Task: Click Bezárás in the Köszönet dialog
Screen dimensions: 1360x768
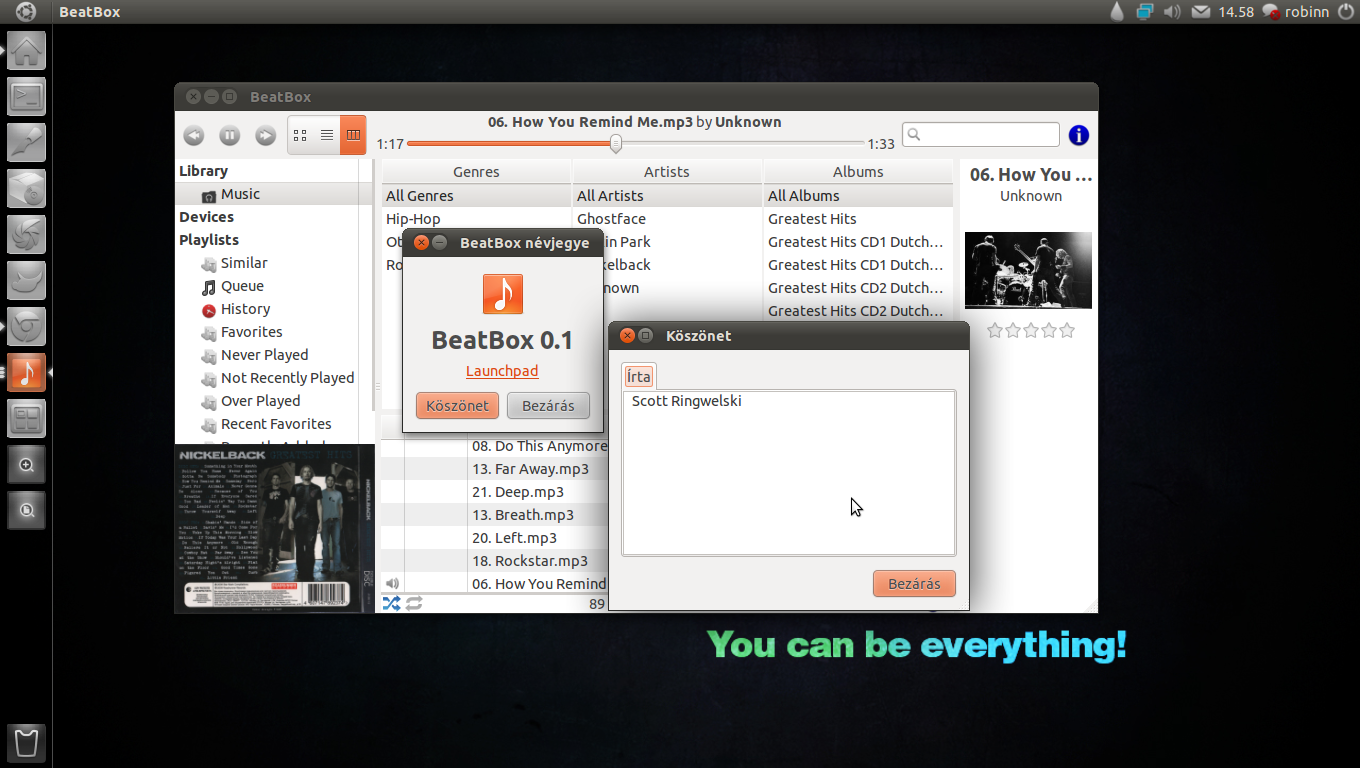Action: click(914, 584)
